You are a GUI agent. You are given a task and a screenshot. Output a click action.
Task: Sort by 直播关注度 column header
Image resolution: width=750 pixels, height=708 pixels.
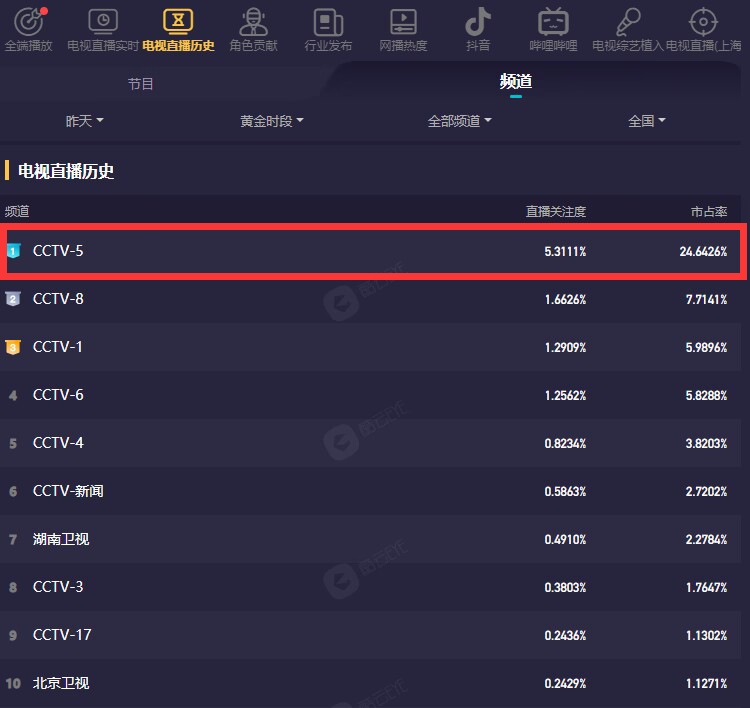556,211
